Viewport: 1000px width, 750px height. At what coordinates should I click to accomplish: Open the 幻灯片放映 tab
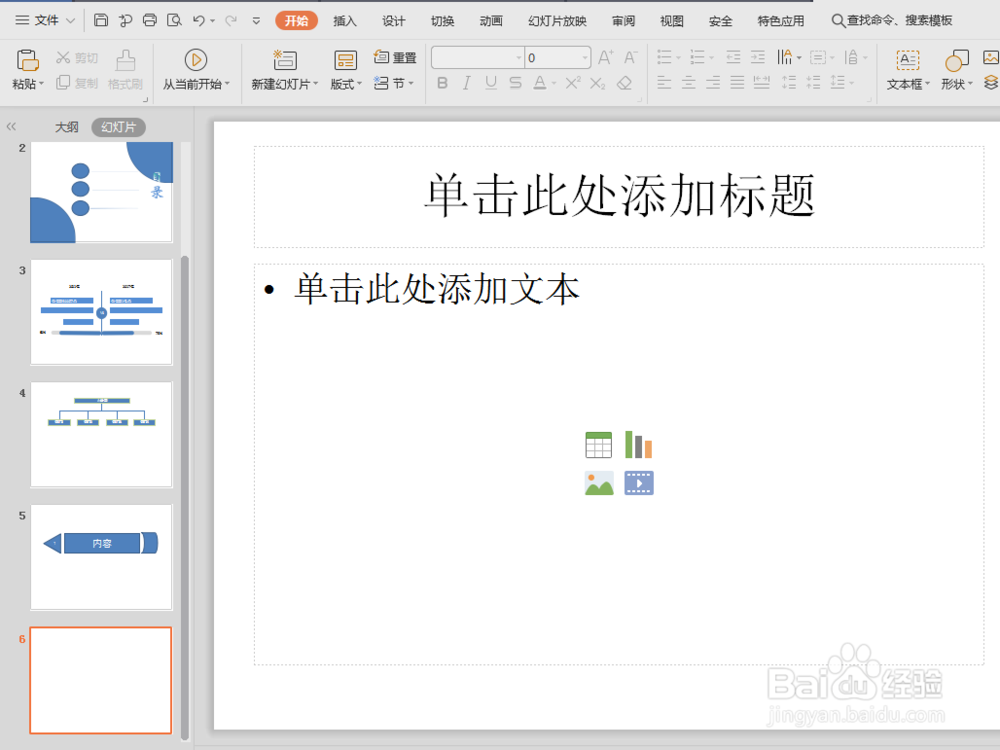point(557,20)
